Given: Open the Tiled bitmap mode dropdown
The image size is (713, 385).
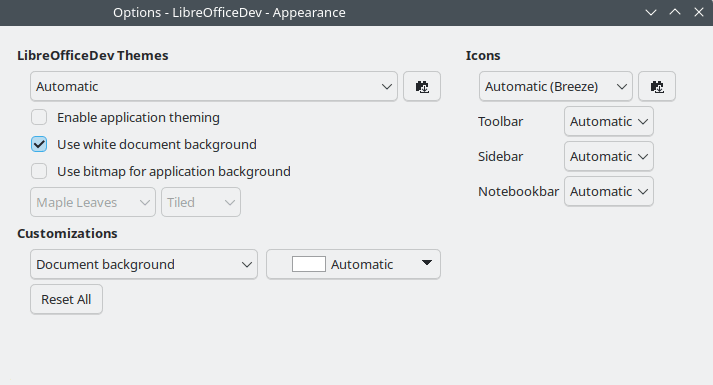Looking at the screenshot, I should [201, 202].
